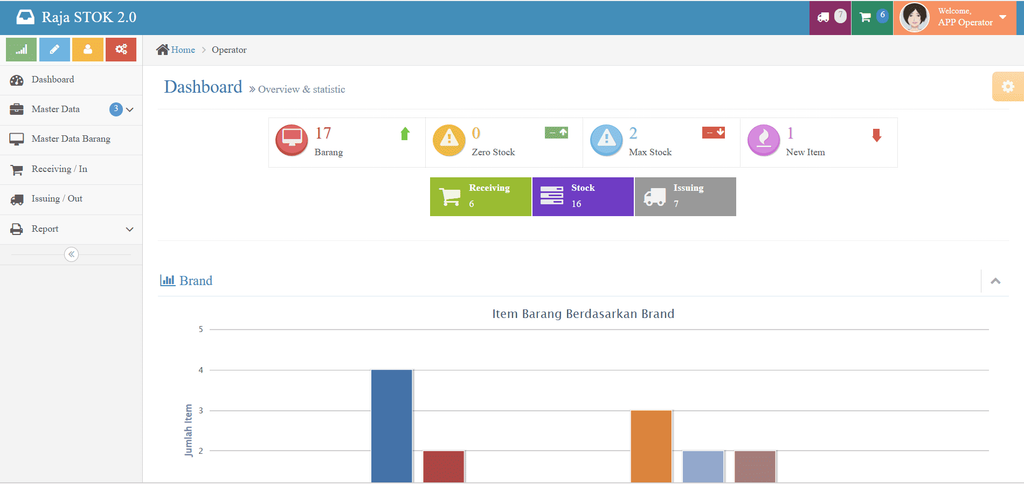Click the blue chart bar reaching 4
The width and height of the screenshot is (1024, 484).
(392, 426)
